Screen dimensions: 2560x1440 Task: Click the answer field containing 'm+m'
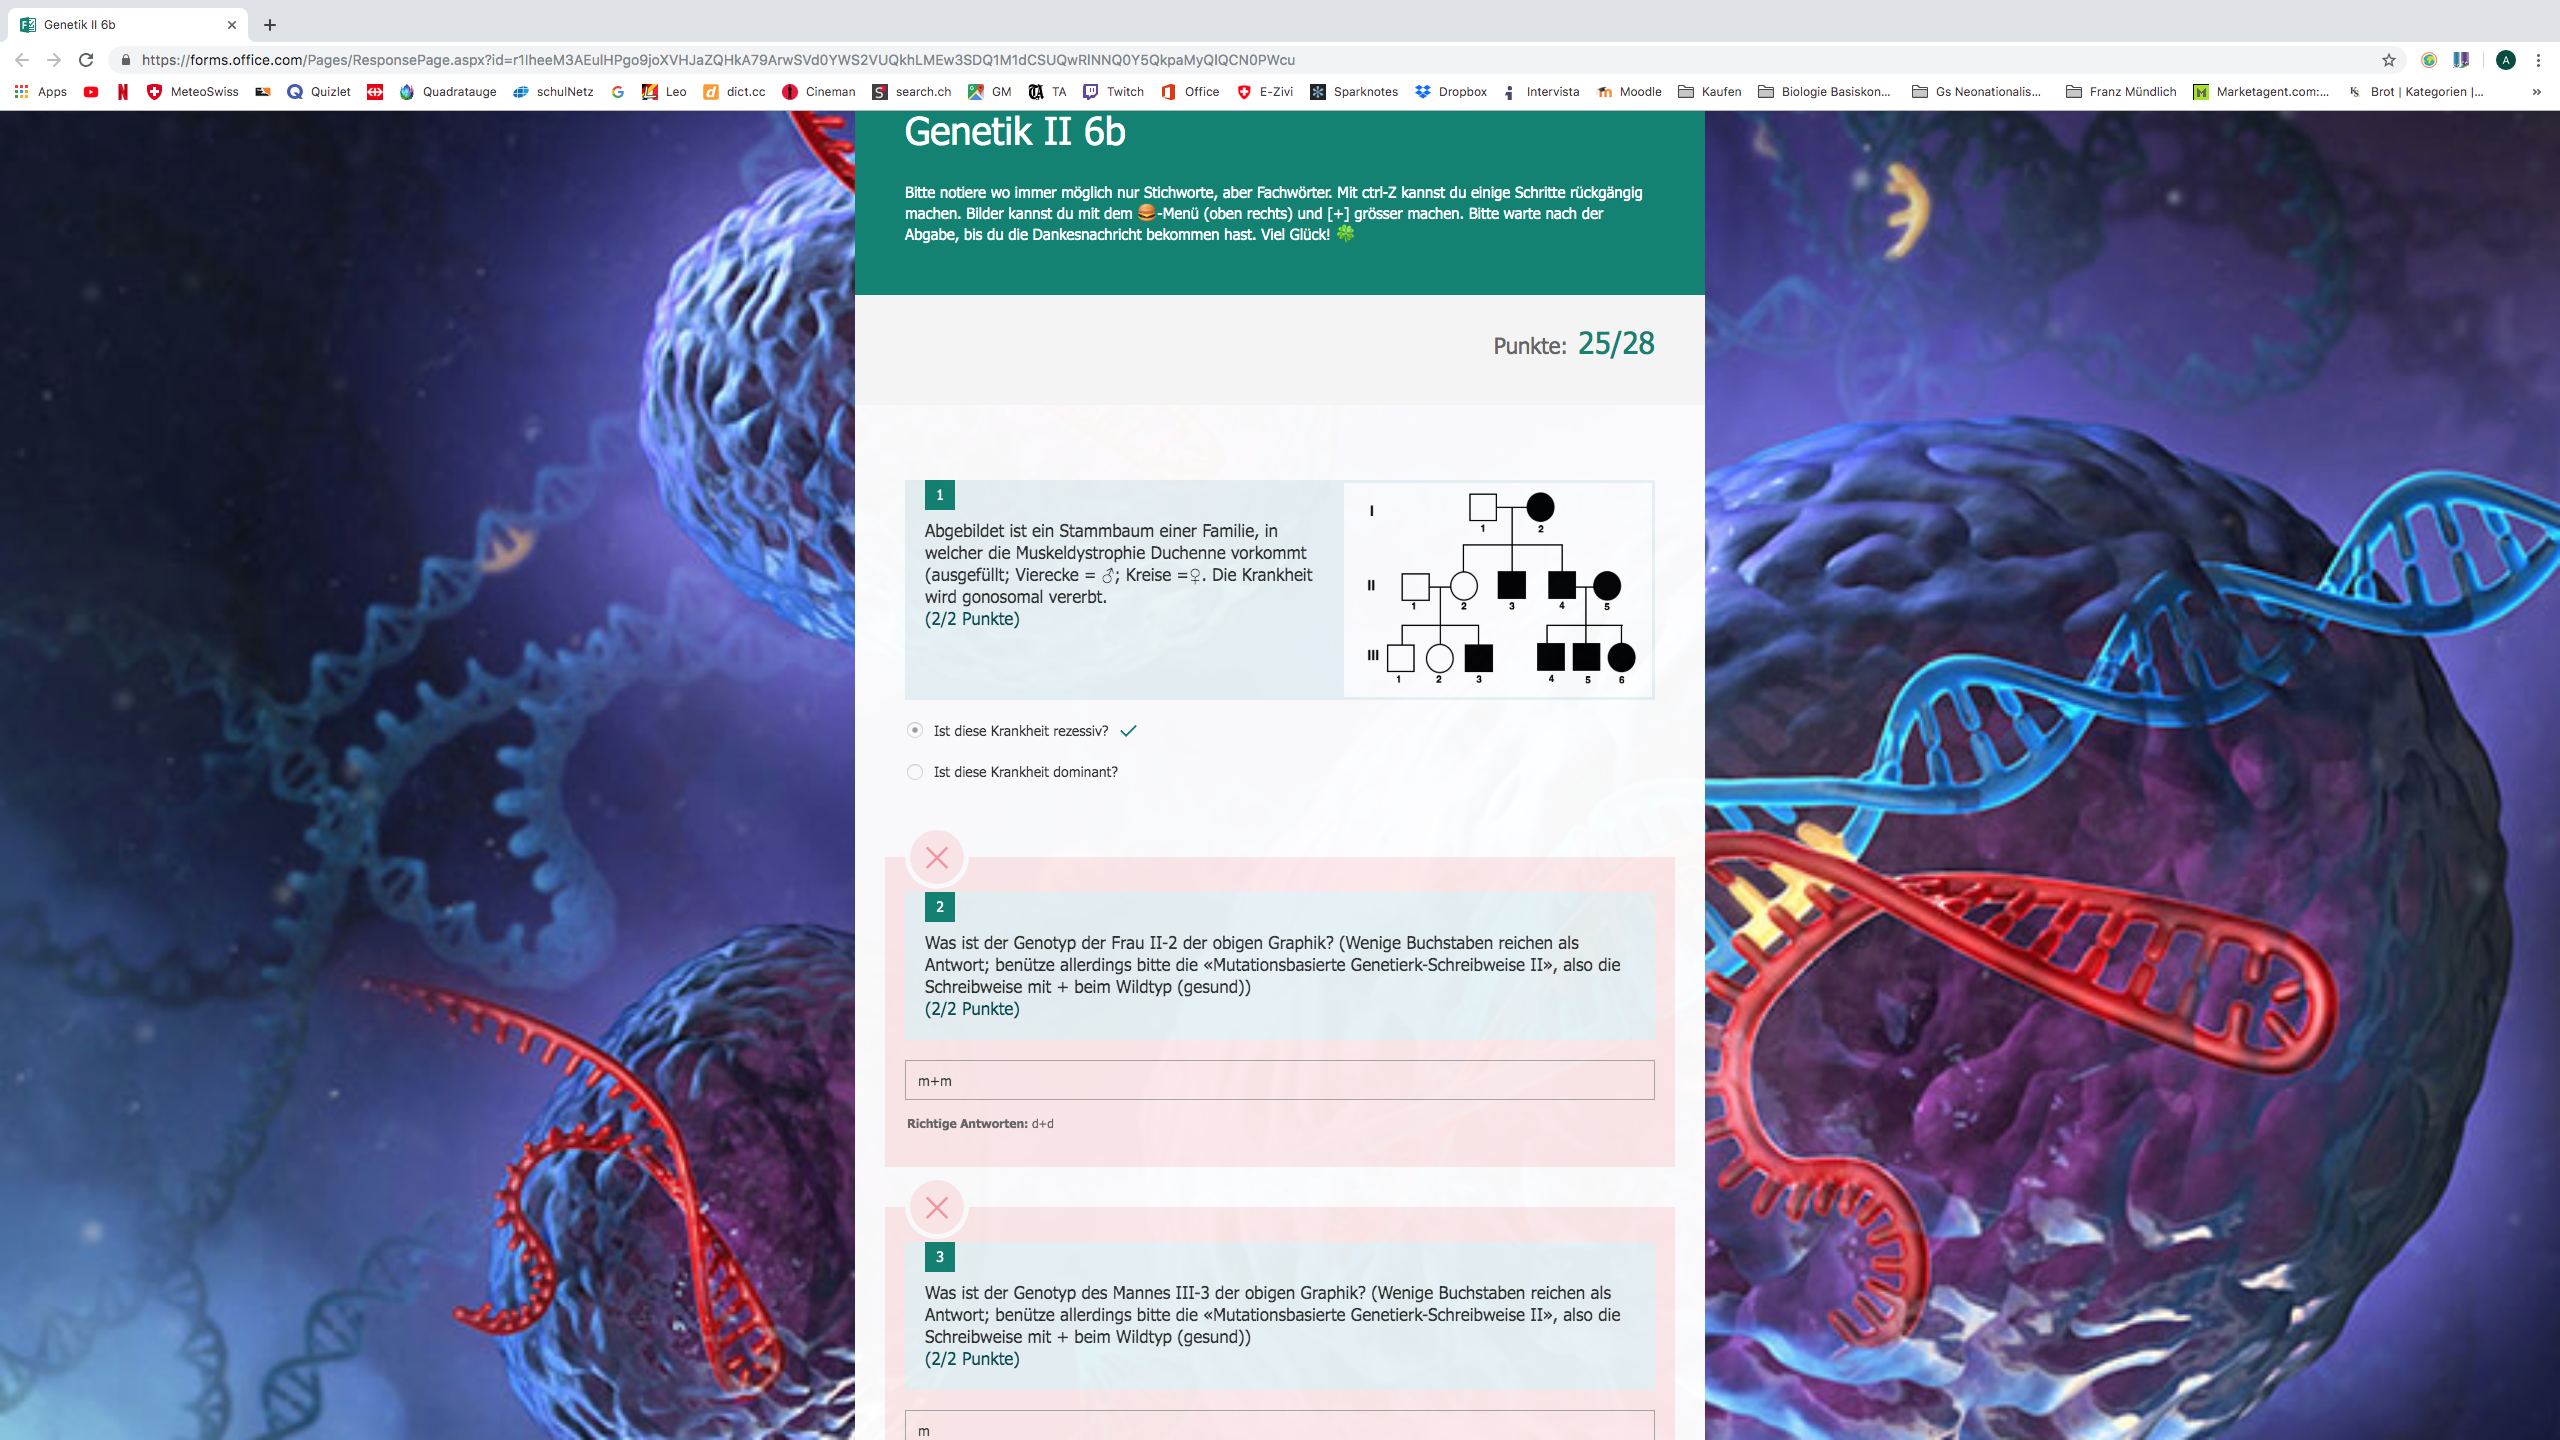click(1279, 1080)
